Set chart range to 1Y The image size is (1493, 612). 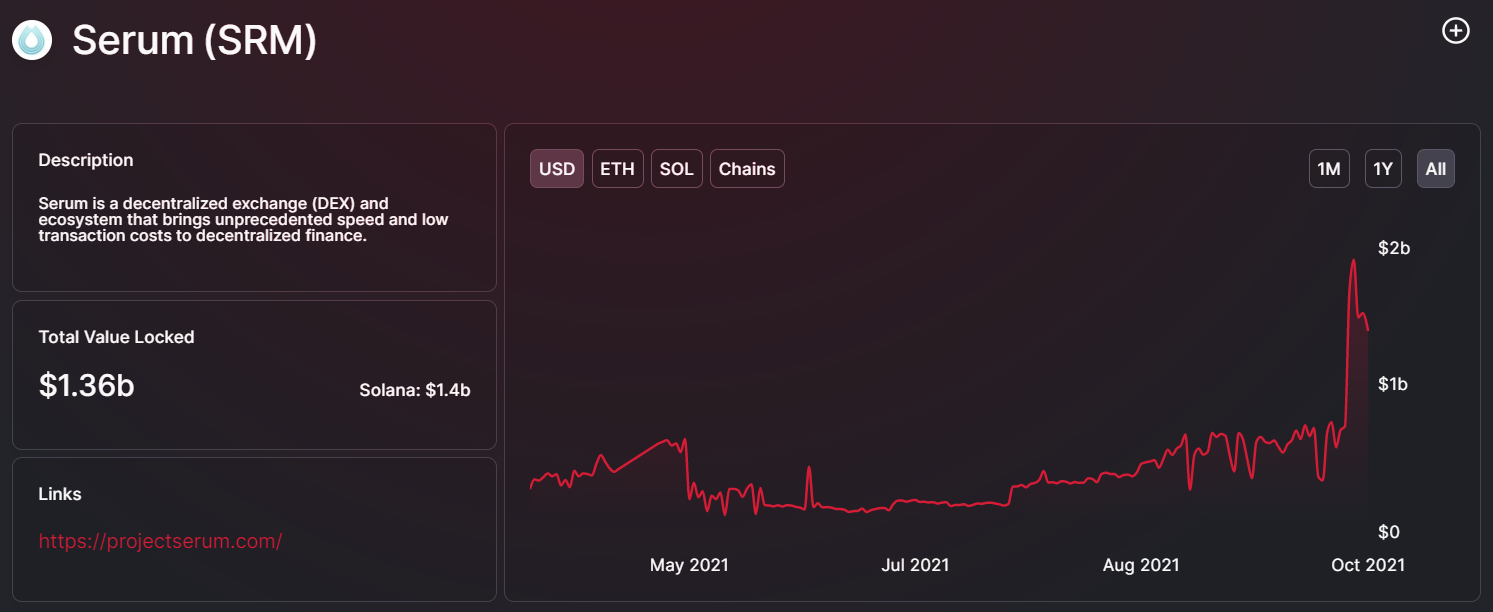(x=1383, y=169)
